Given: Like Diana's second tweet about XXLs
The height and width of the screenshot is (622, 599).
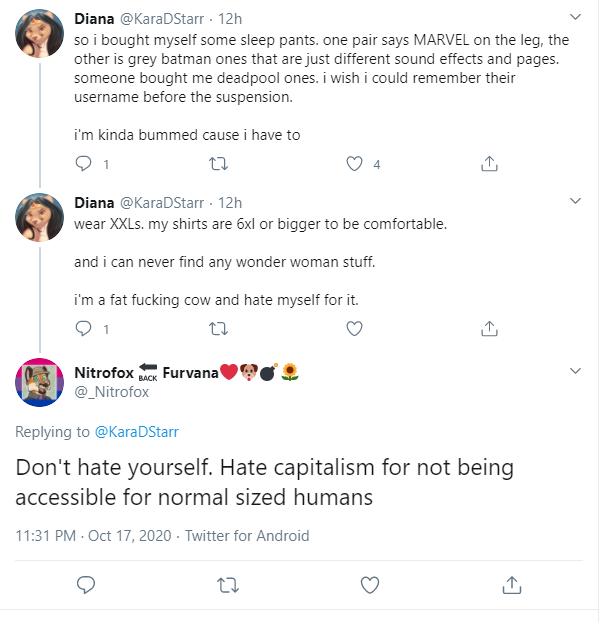Looking at the screenshot, I should (x=354, y=328).
